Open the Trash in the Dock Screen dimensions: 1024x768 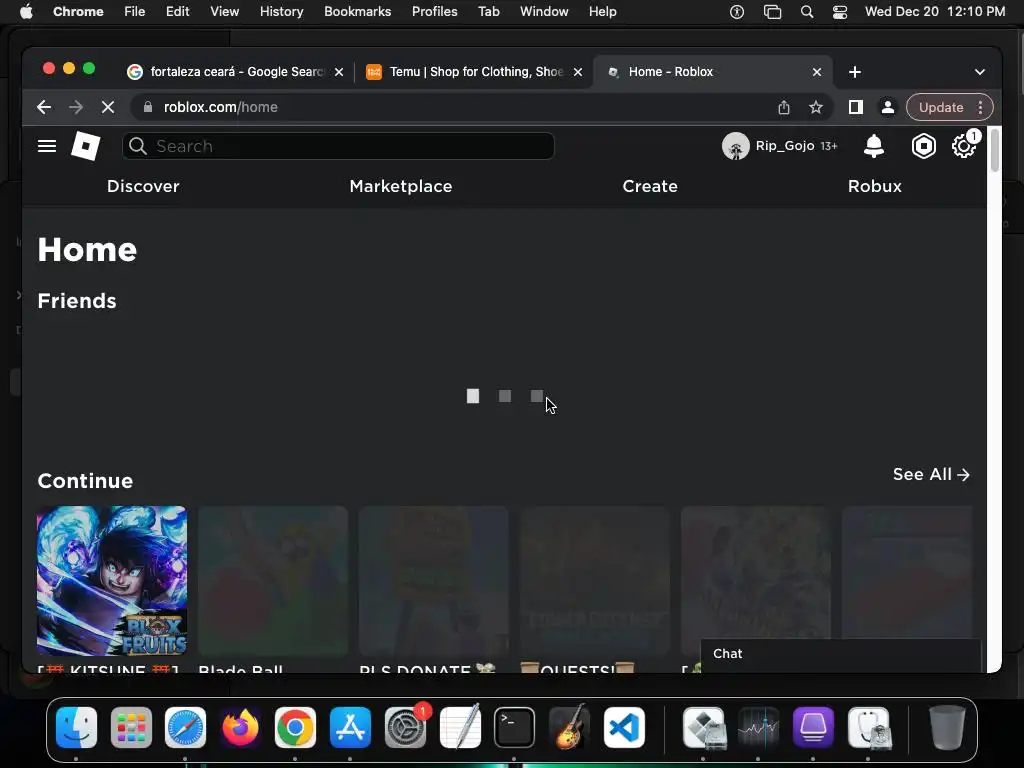(x=946, y=728)
